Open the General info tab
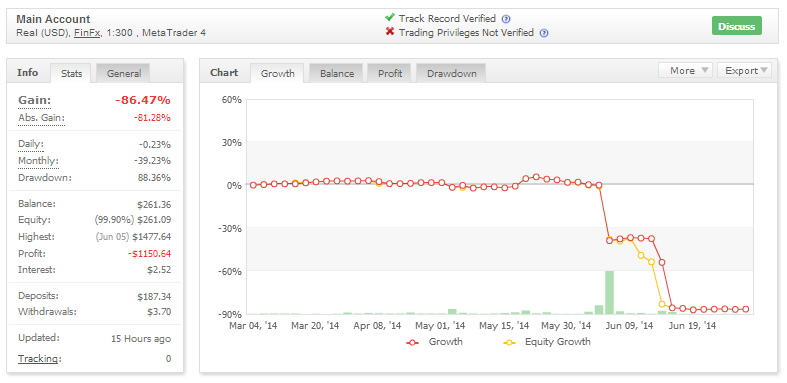The image size is (787, 383). point(123,73)
